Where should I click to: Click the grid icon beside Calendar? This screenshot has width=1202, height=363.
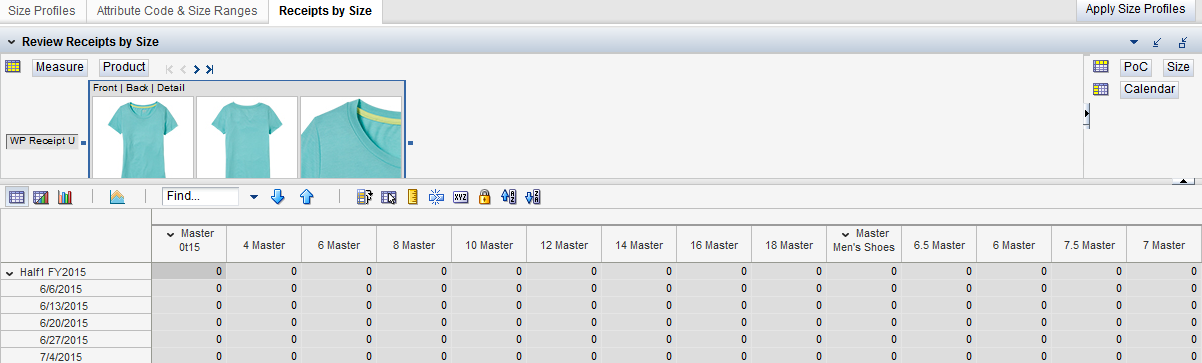point(1101,89)
